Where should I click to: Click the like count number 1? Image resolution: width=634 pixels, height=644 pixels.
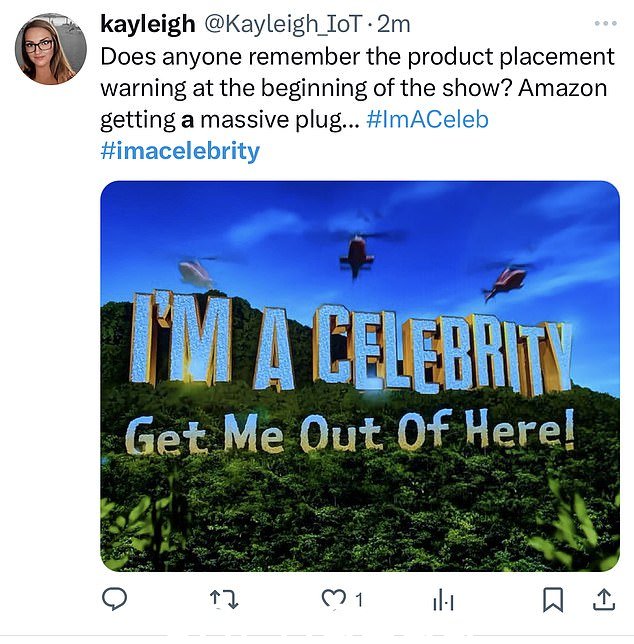359,600
